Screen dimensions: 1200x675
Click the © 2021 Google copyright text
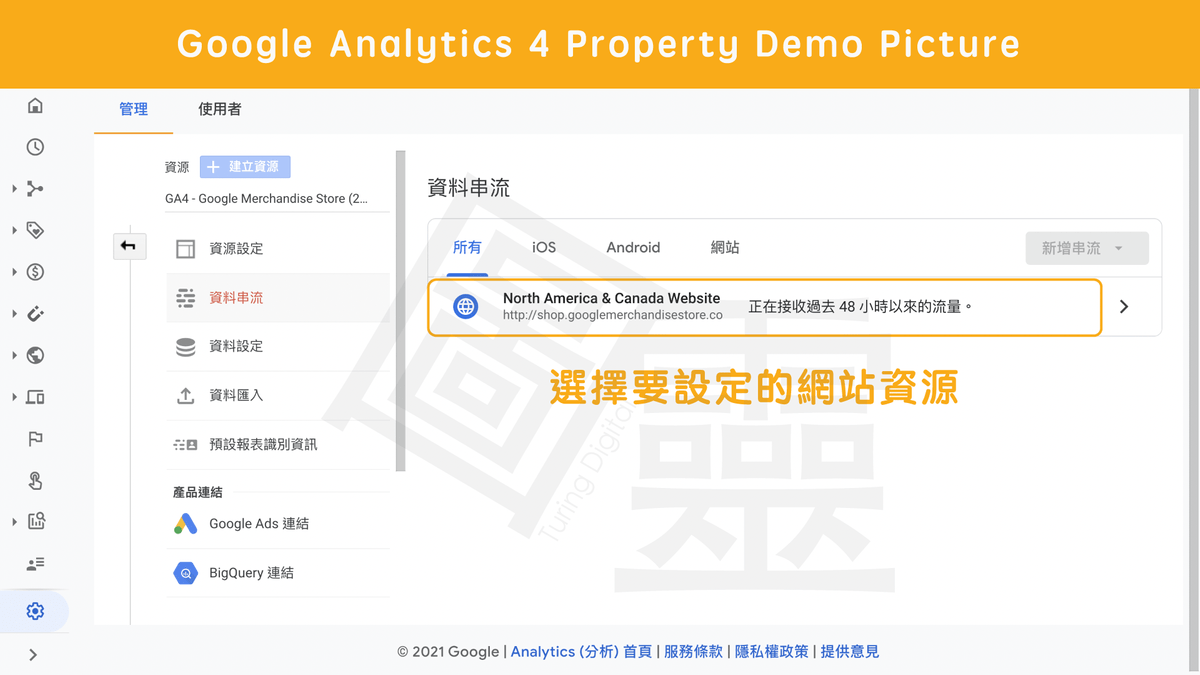(448, 652)
